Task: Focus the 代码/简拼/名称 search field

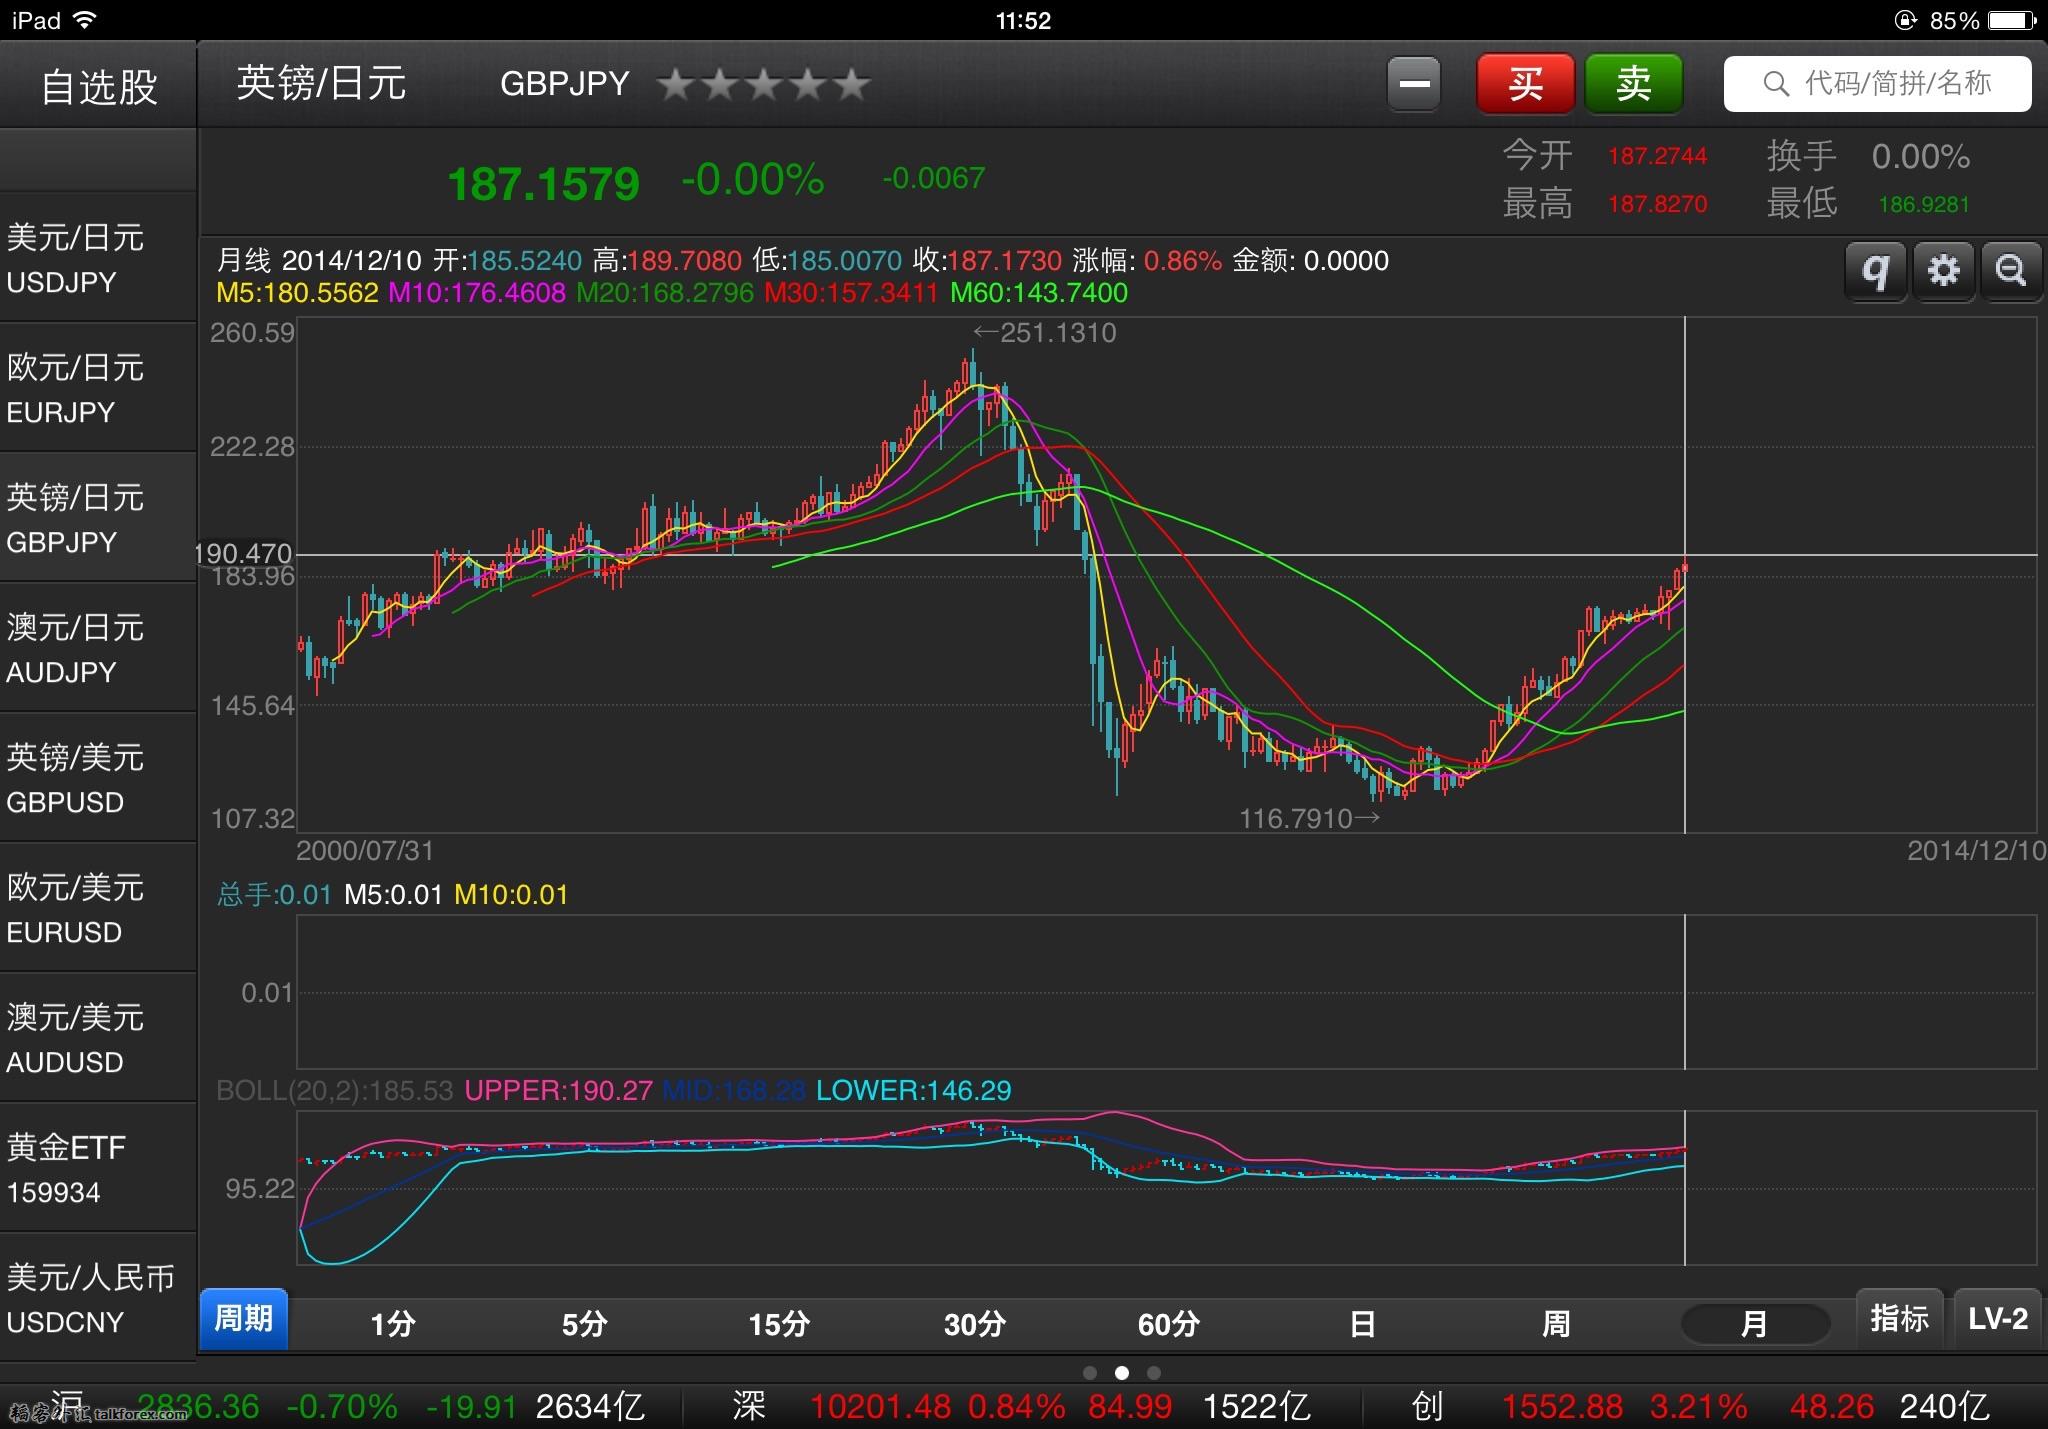Action: coord(1877,84)
